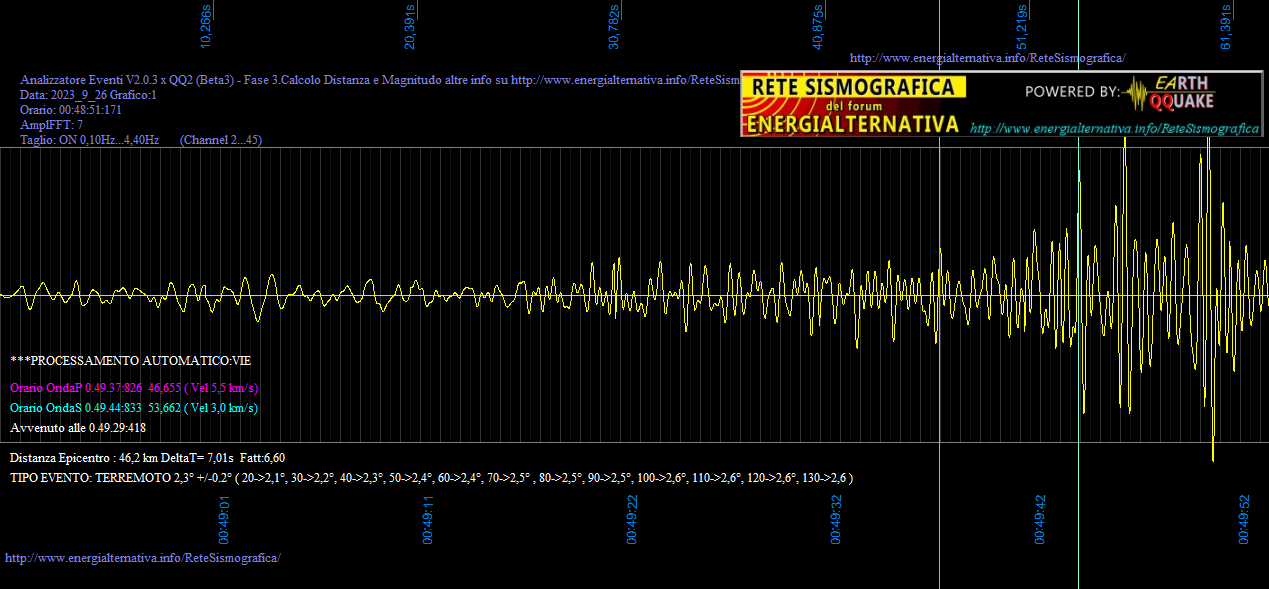Click the 30,782s top axis label
1269x589 pixels.
[x=615, y=26]
